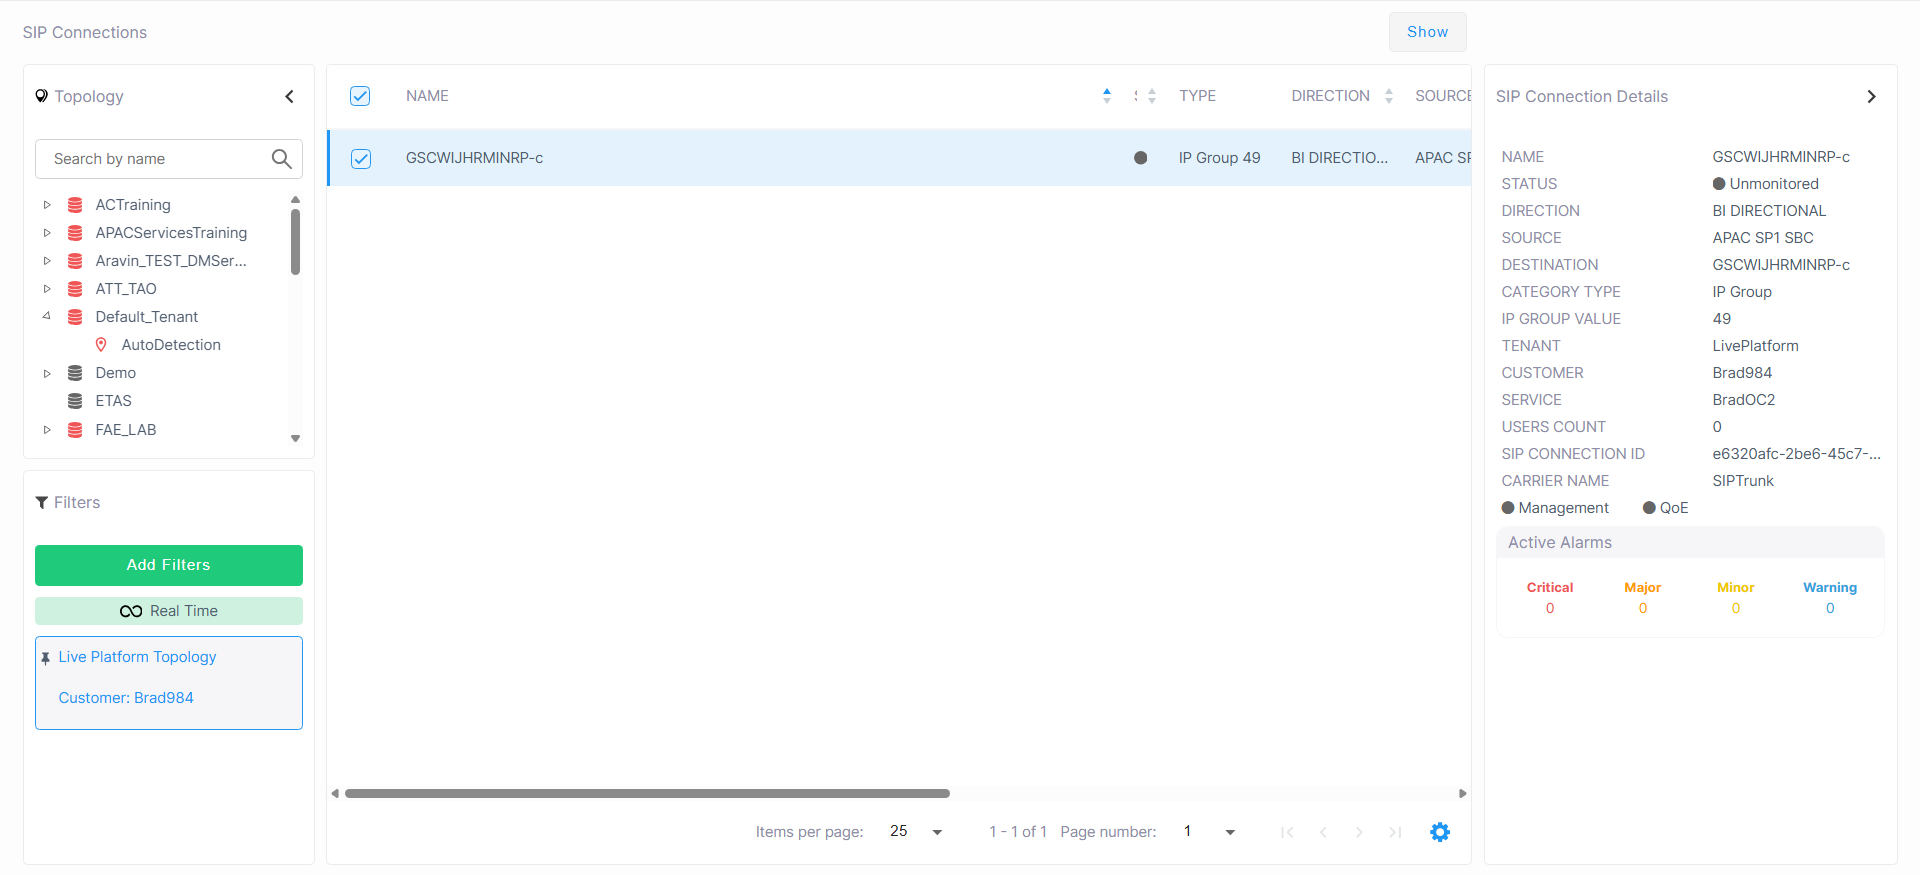This screenshot has width=1920, height=875.
Task: Click the Add Filters button
Action: tap(169, 565)
